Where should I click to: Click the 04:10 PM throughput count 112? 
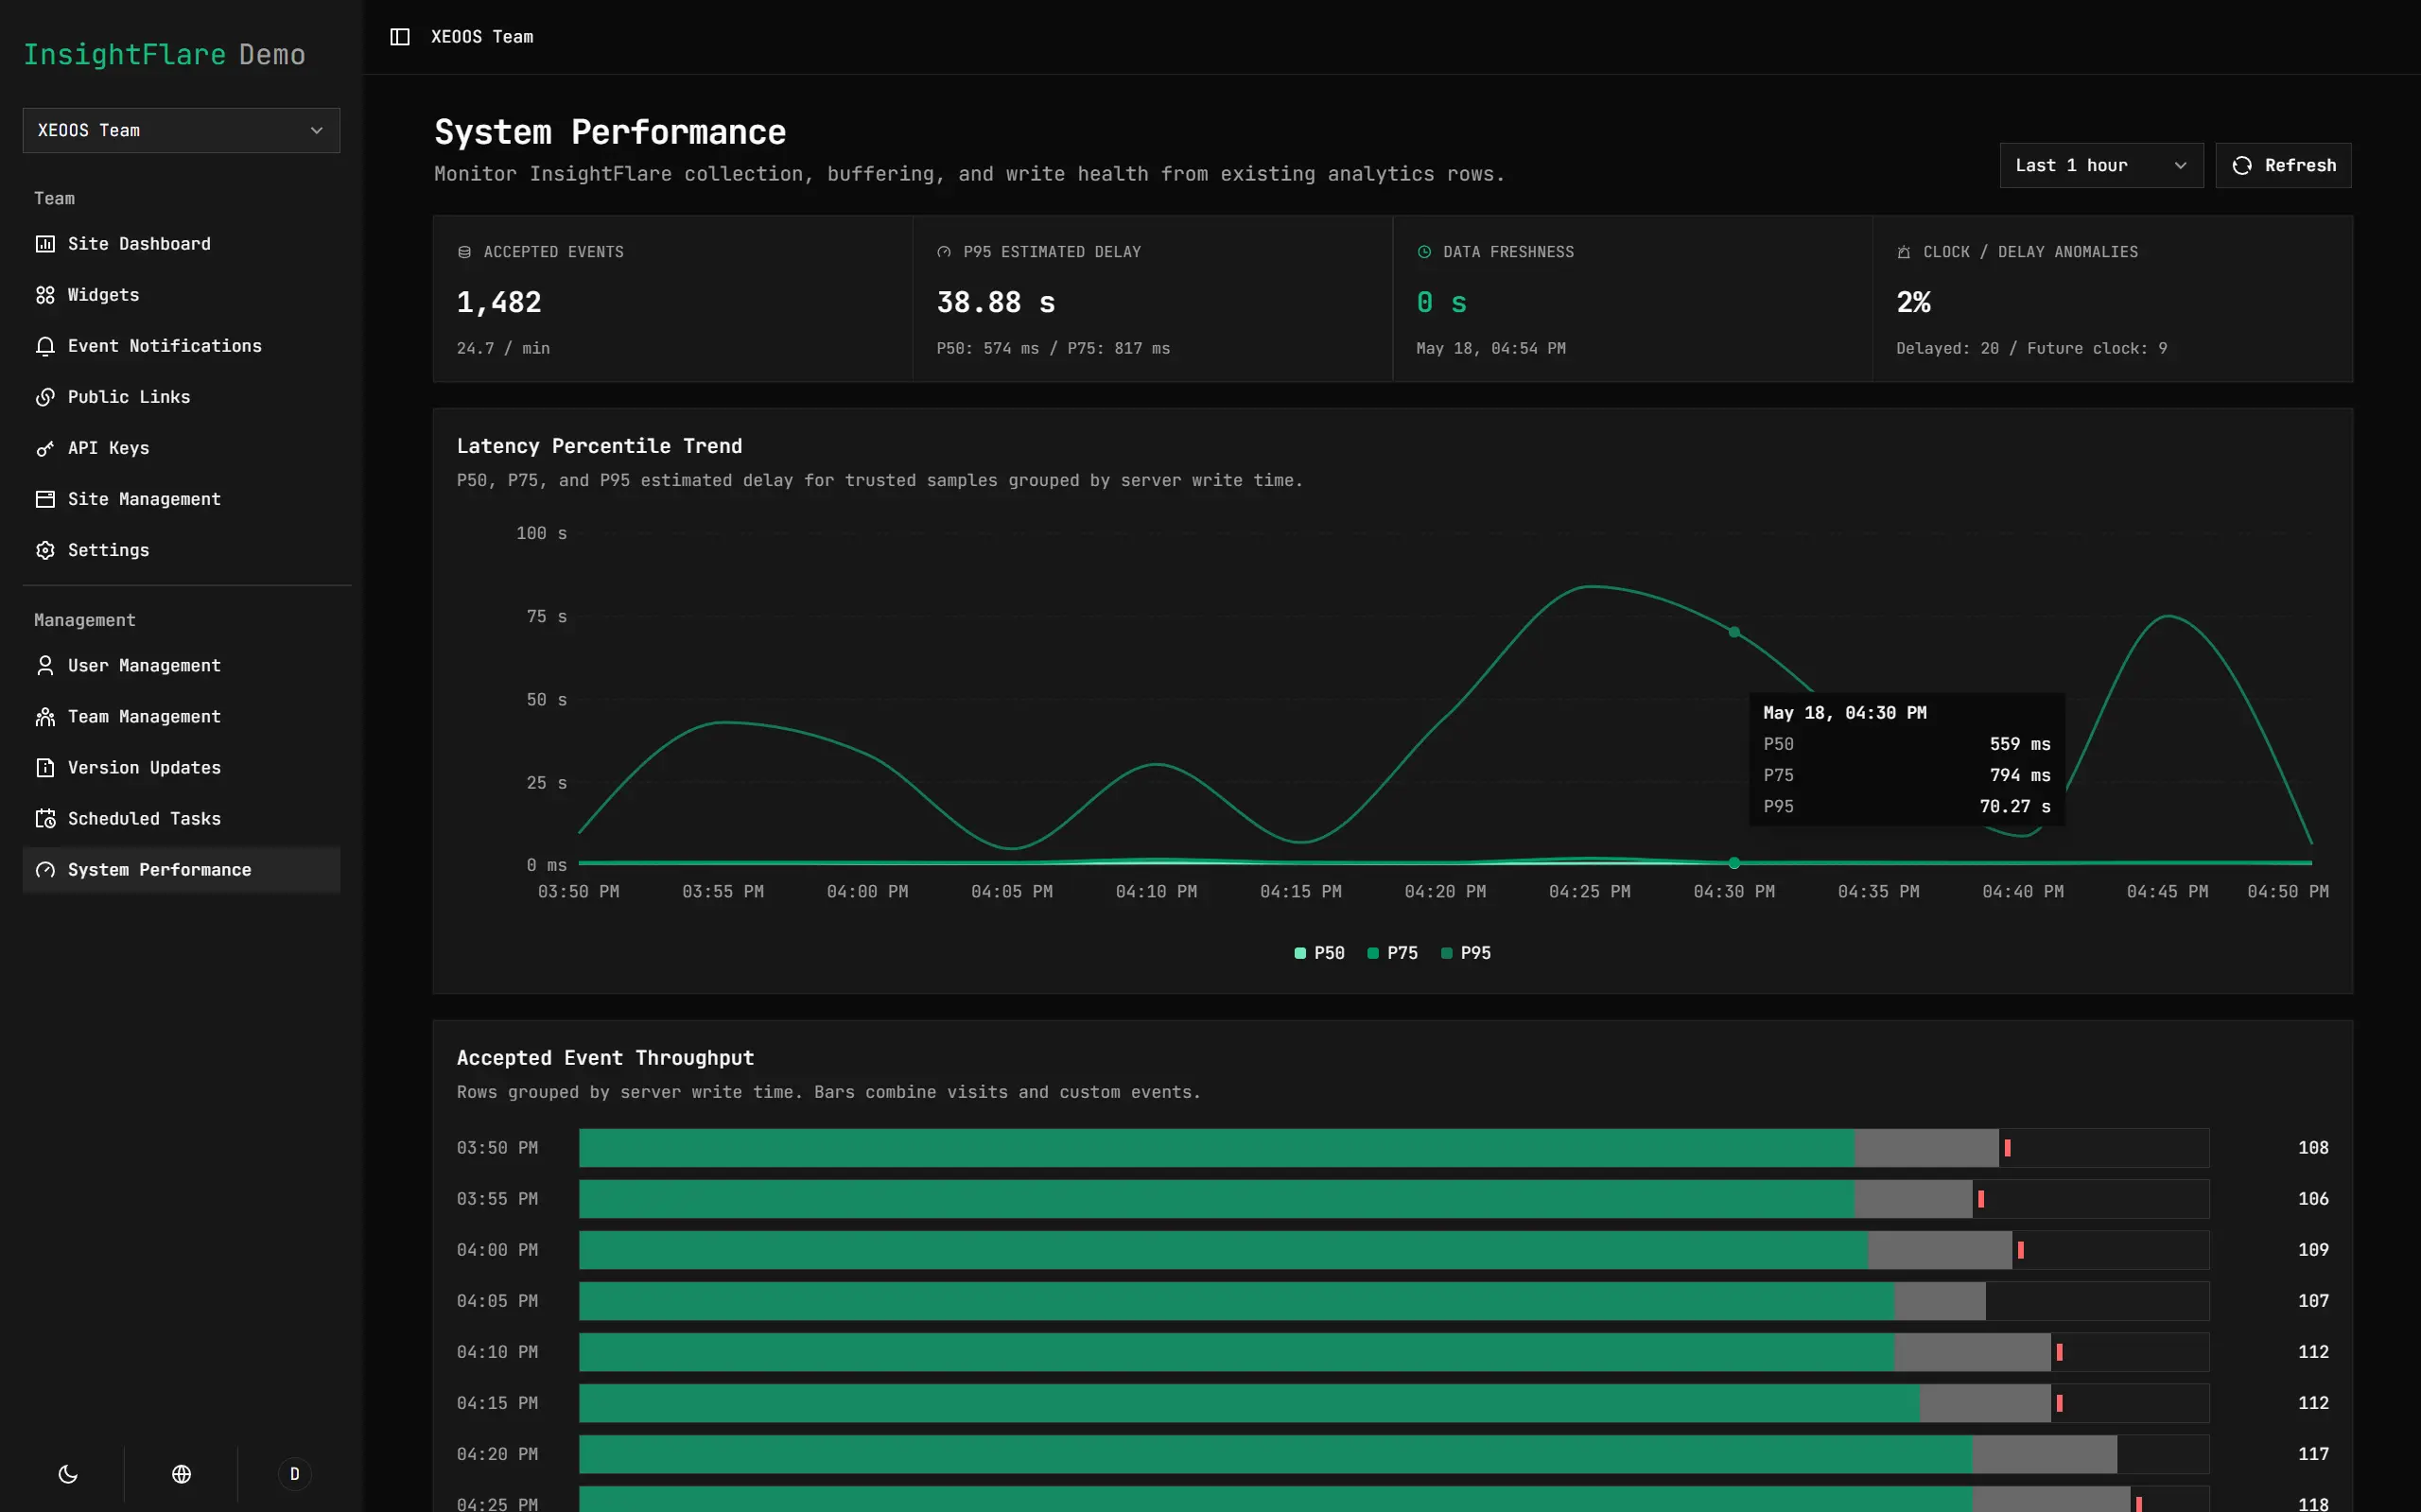click(x=2313, y=1352)
